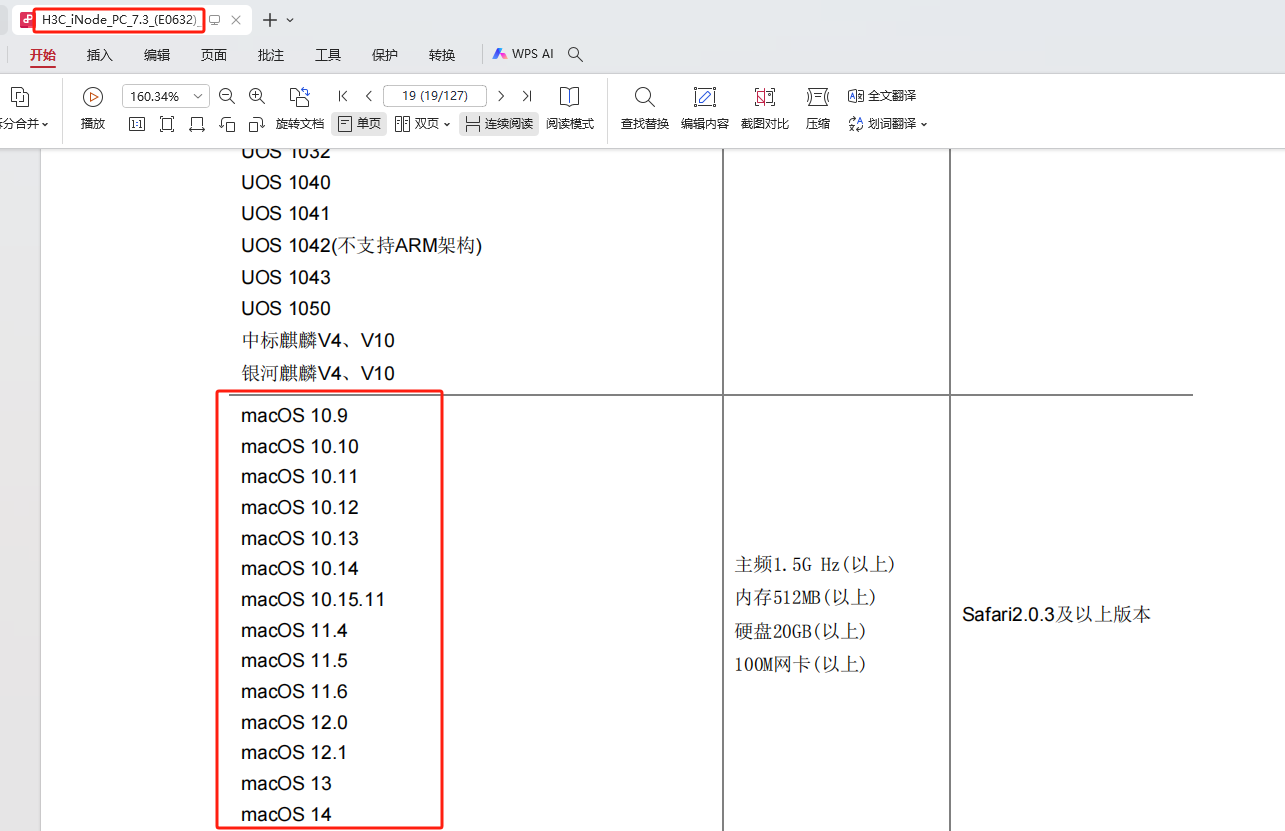This screenshot has width=1285, height=831.
Task: Rotate page clockwise with the right rotate icon
Action: [x=257, y=124]
